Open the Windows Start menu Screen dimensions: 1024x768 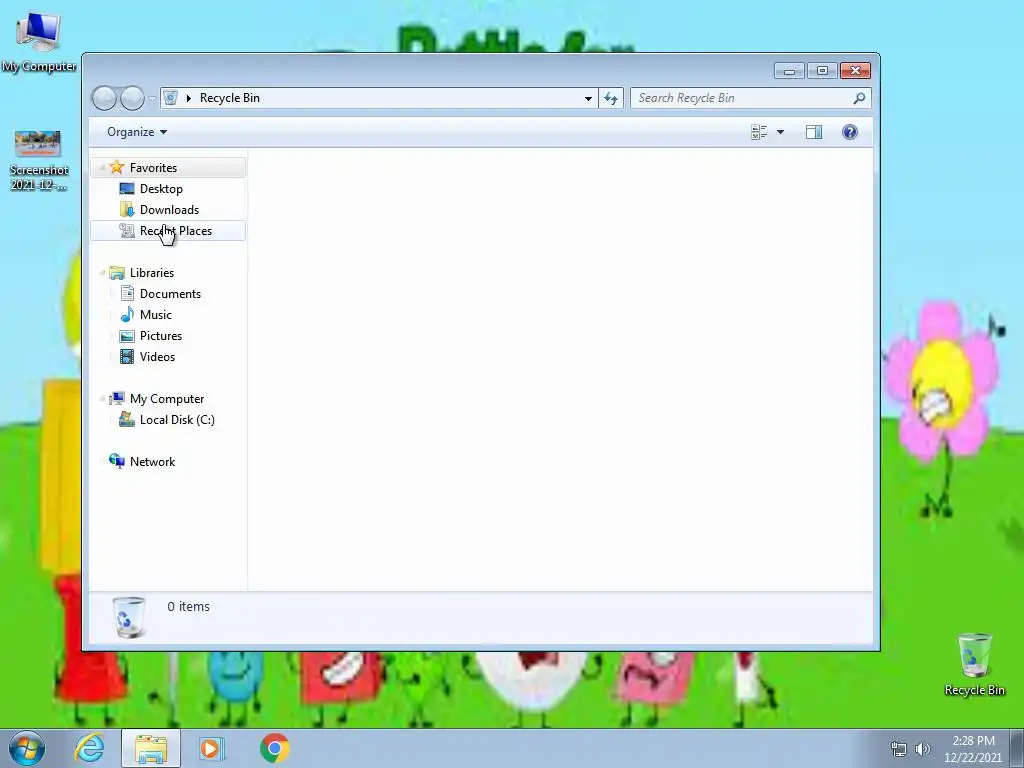pos(27,748)
